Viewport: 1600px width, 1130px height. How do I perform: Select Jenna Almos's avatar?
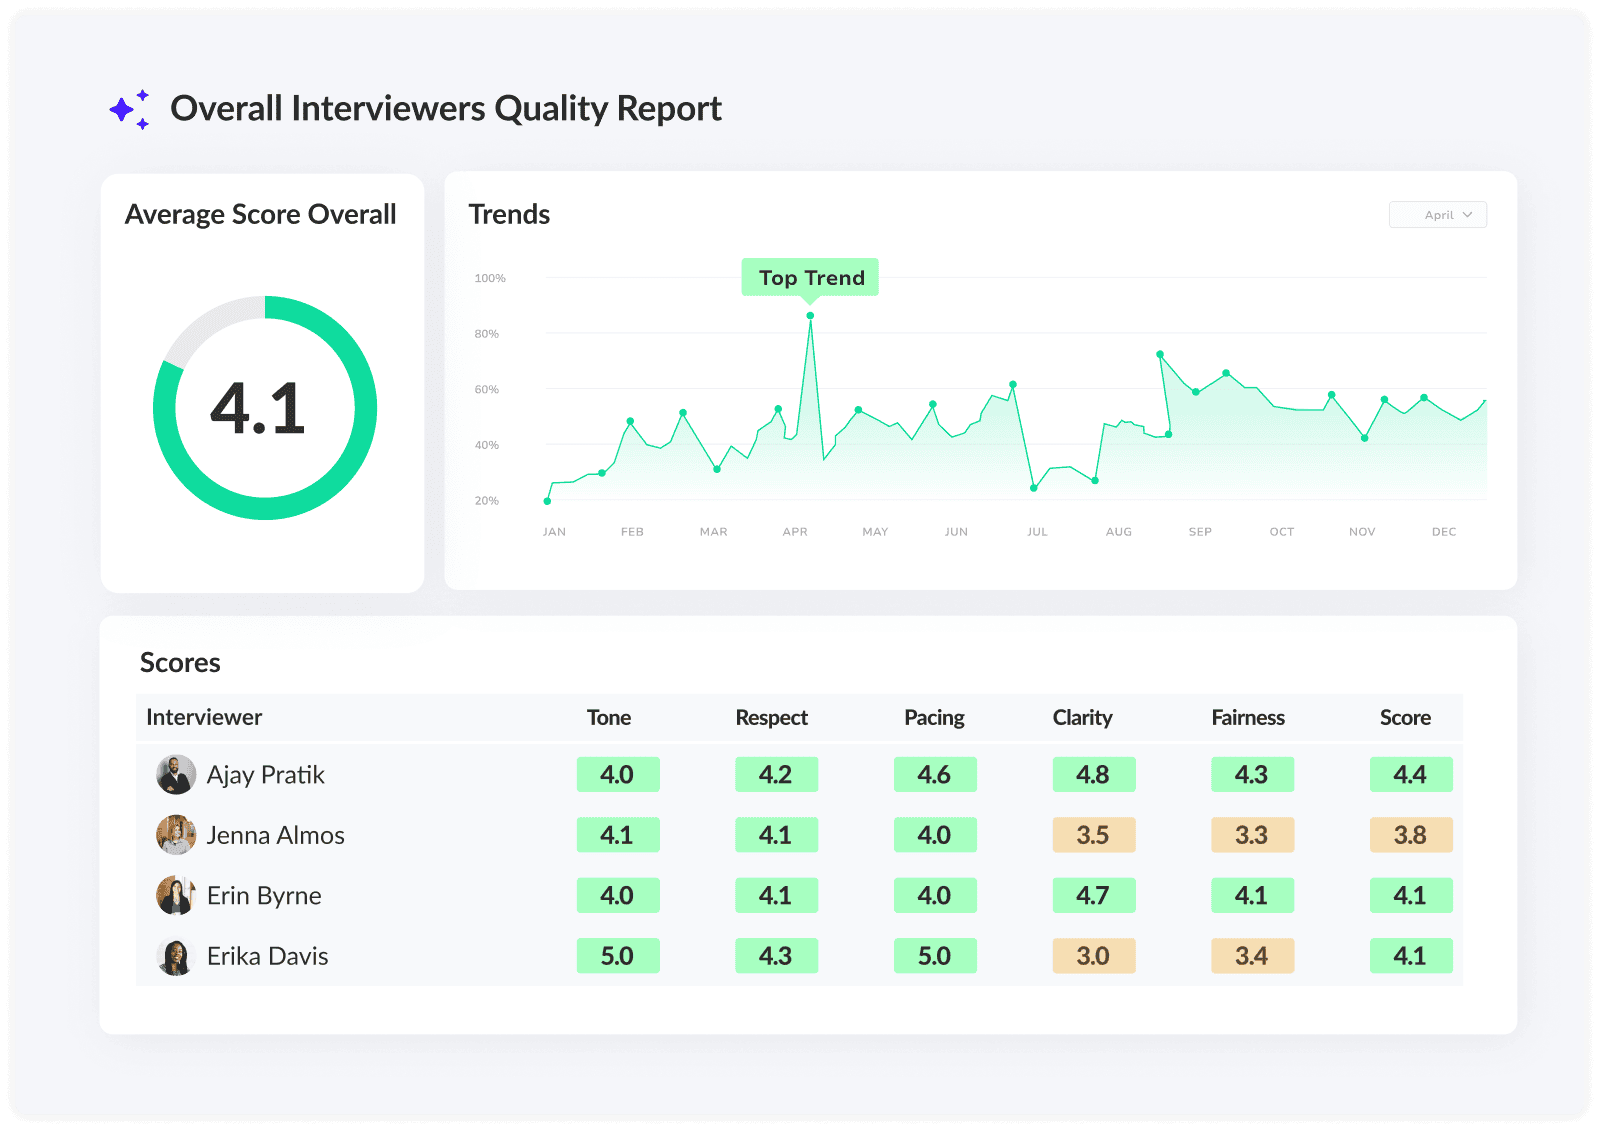pos(176,835)
